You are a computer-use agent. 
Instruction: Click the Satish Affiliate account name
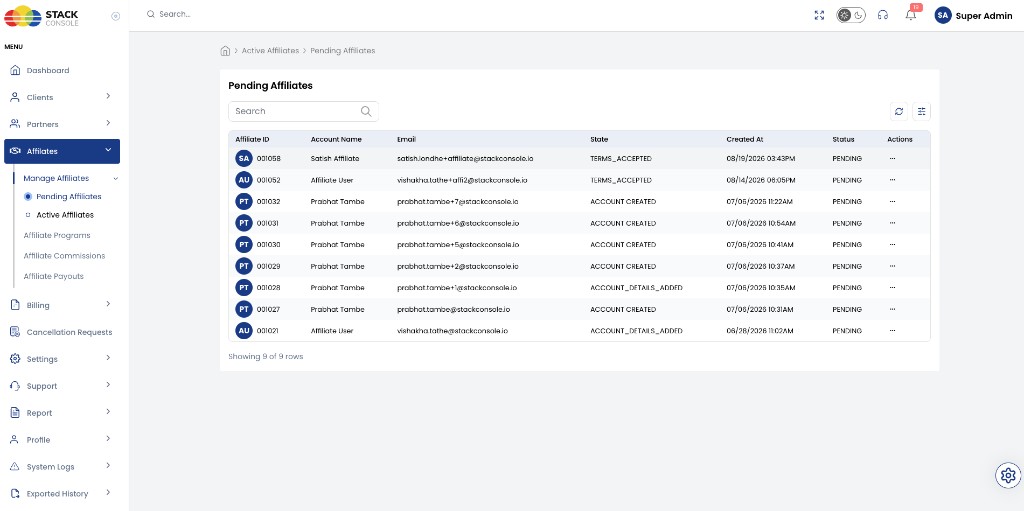coord(335,158)
